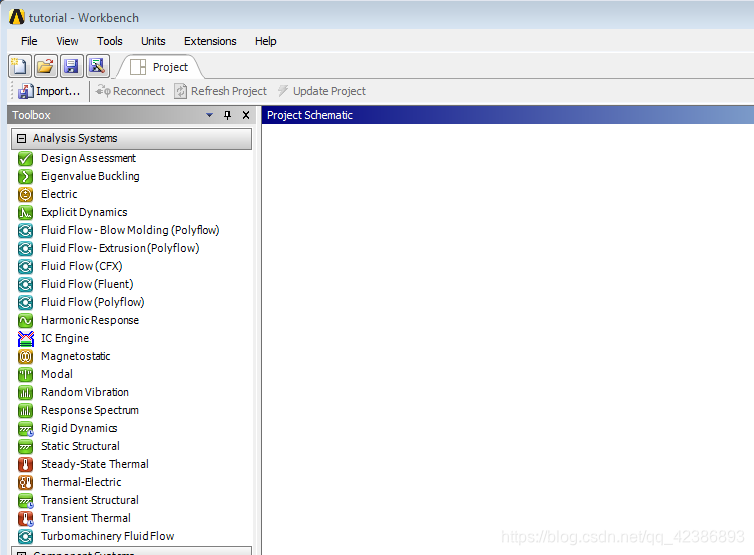Click the Electric system icon
Screen dimensions: 754x555
(x=25, y=194)
